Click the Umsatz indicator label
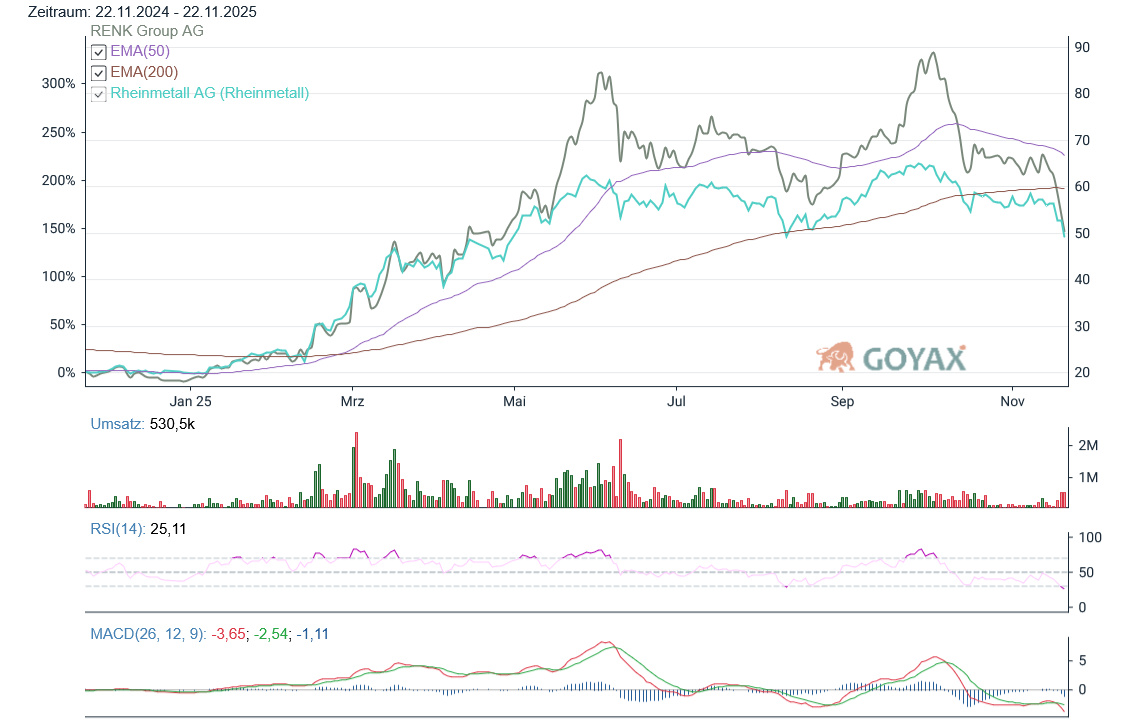1140x722 pixels. click(115, 425)
